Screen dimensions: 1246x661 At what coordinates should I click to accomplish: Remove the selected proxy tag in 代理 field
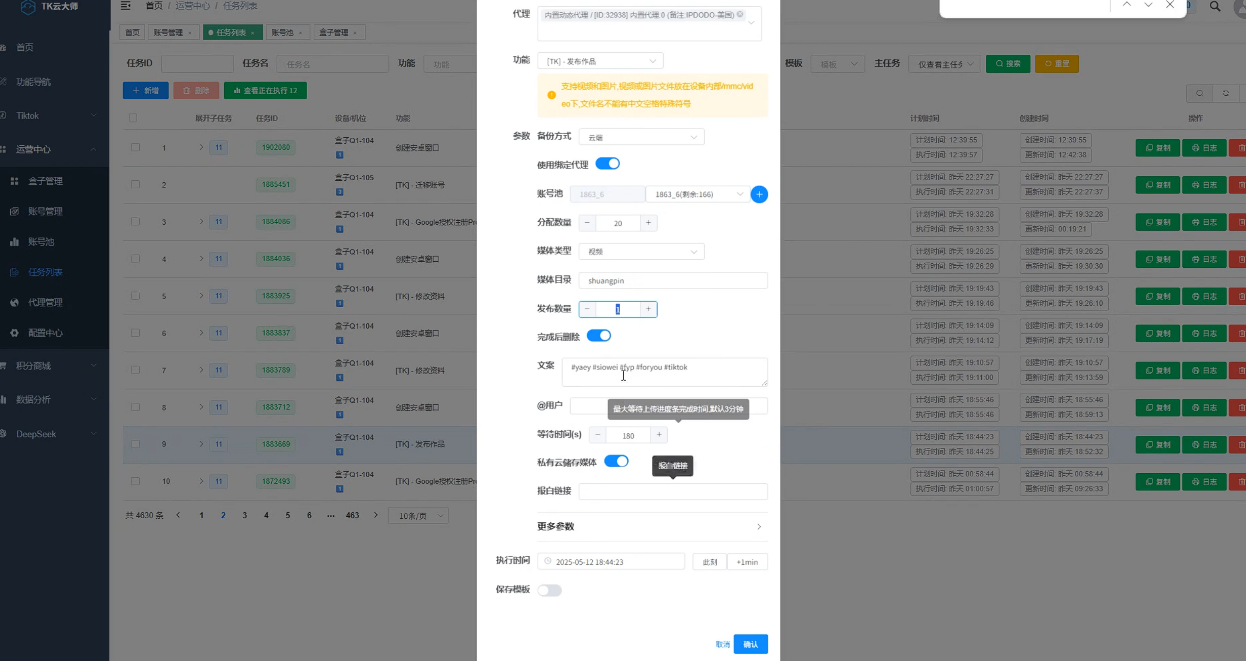[x=740, y=15]
